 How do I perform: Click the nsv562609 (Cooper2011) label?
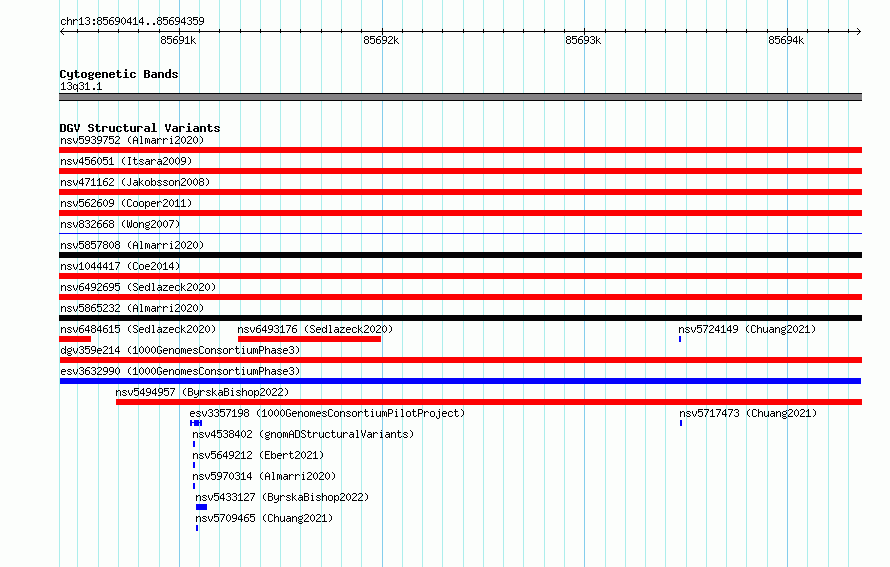pos(126,203)
